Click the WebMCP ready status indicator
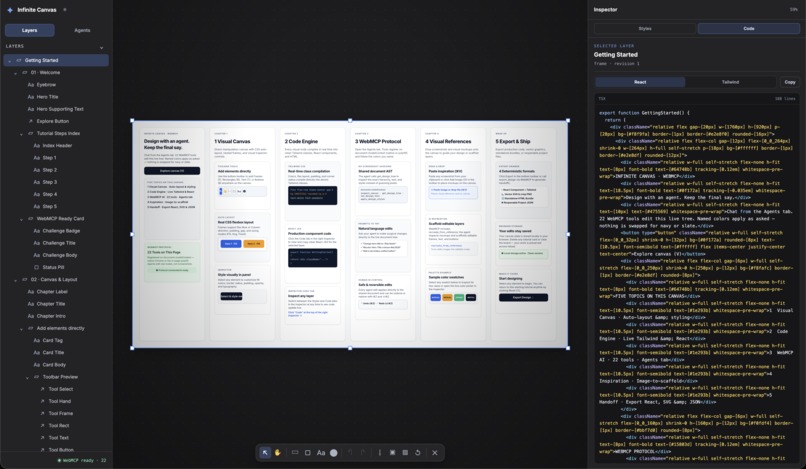This screenshot has height=469, width=806. pos(82,460)
